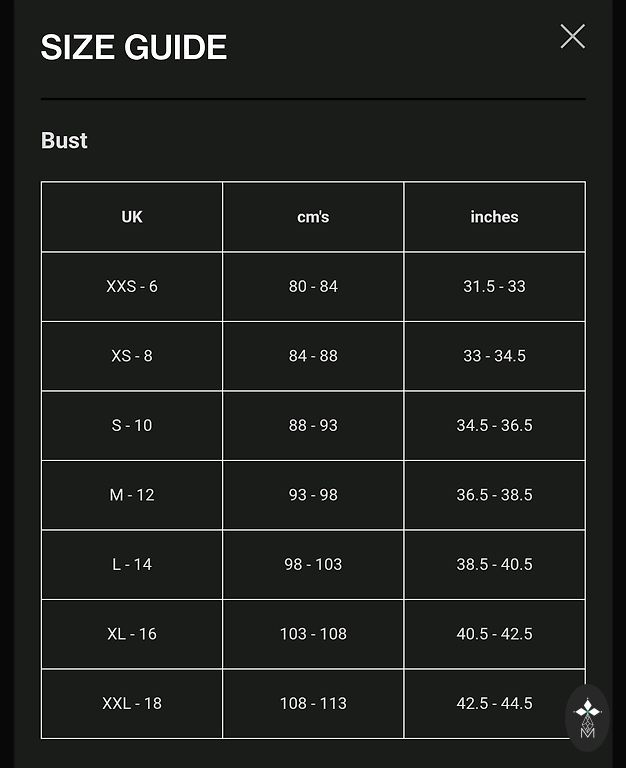Viewport: 626px width, 768px height.
Task: Tap the 108 - 113 cm cell
Action: point(313,703)
